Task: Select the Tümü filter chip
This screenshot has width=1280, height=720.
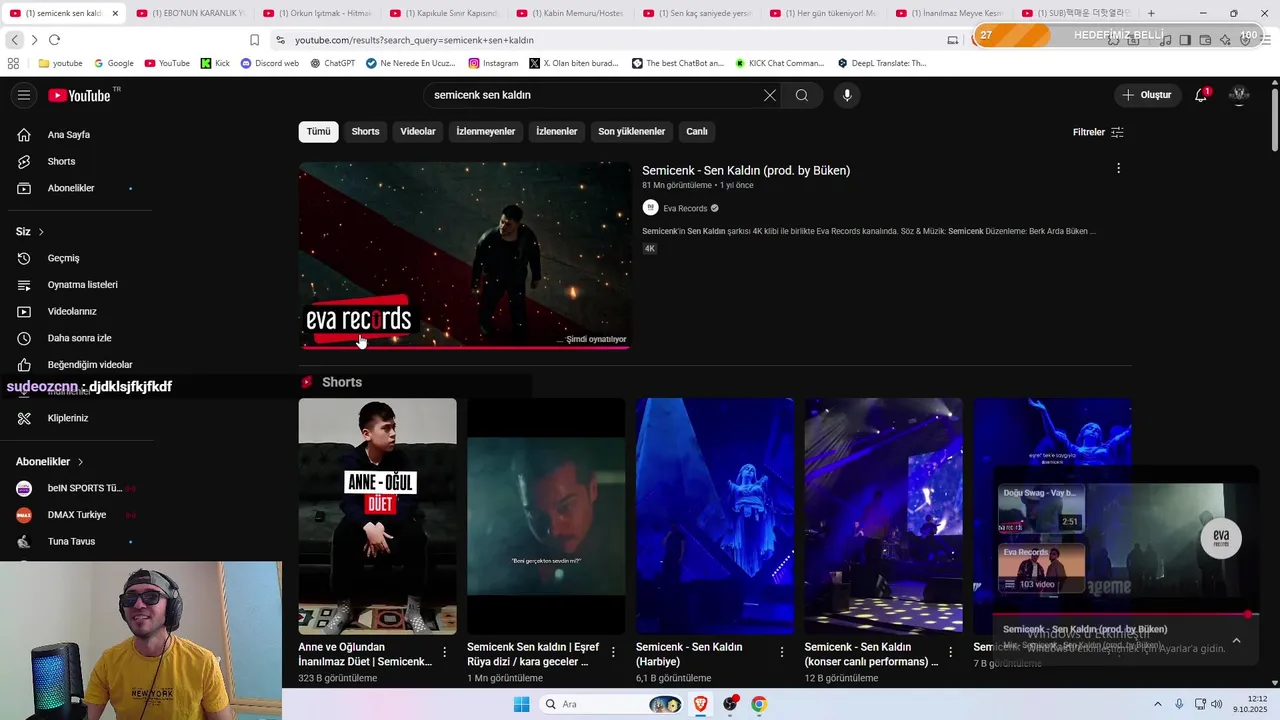Action: tap(318, 131)
